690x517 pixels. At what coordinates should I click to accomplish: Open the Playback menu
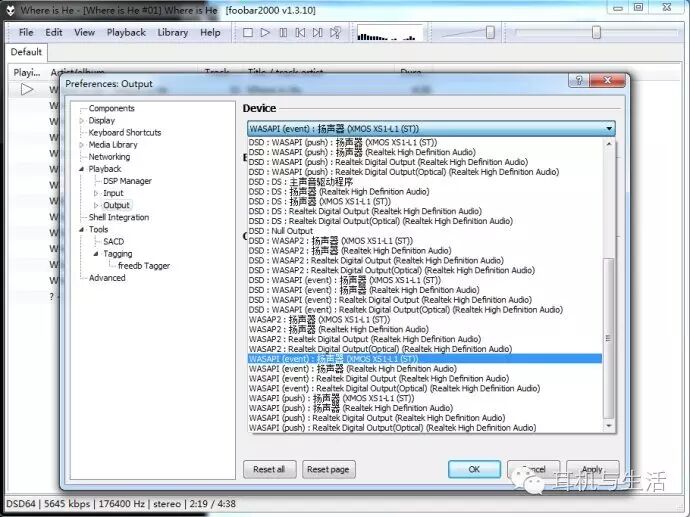point(126,33)
